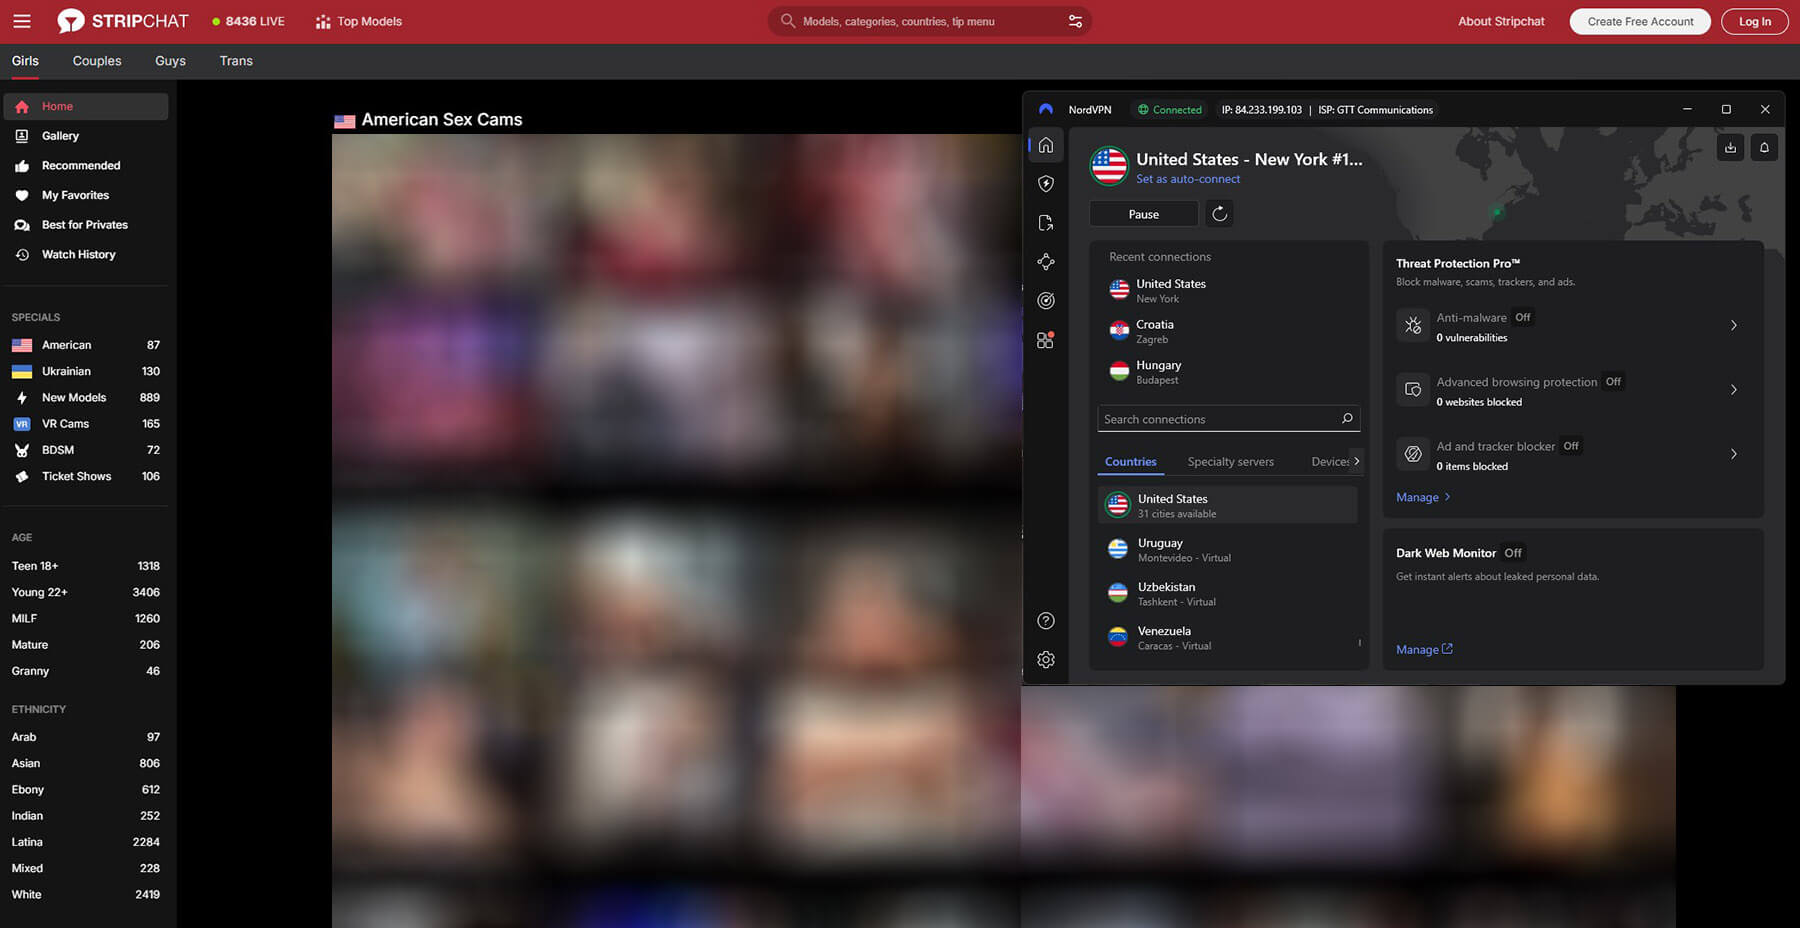The width and height of the screenshot is (1800, 928).
Task: Select the Threat Protection shield icon
Action: [1046, 183]
